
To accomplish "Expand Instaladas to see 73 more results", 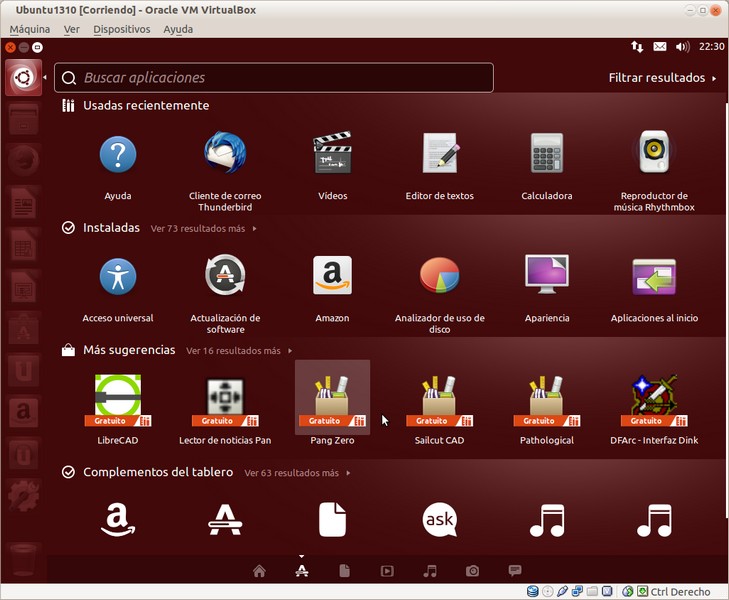I will [x=202, y=229].
